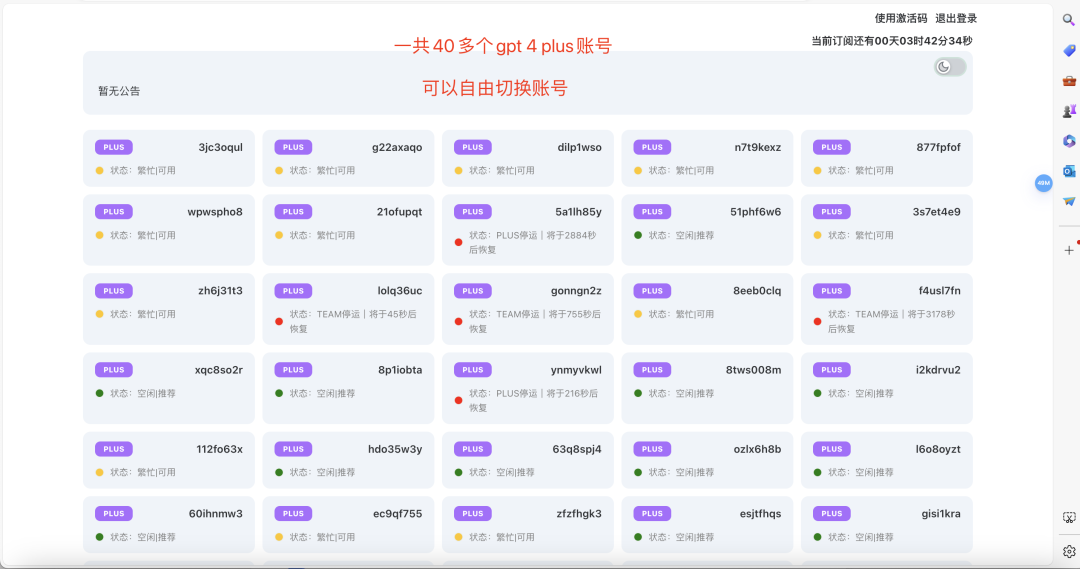Open account card ozlx6h8b
The height and width of the screenshot is (569, 1080).
pyautogui.click(x=707, y=460)
